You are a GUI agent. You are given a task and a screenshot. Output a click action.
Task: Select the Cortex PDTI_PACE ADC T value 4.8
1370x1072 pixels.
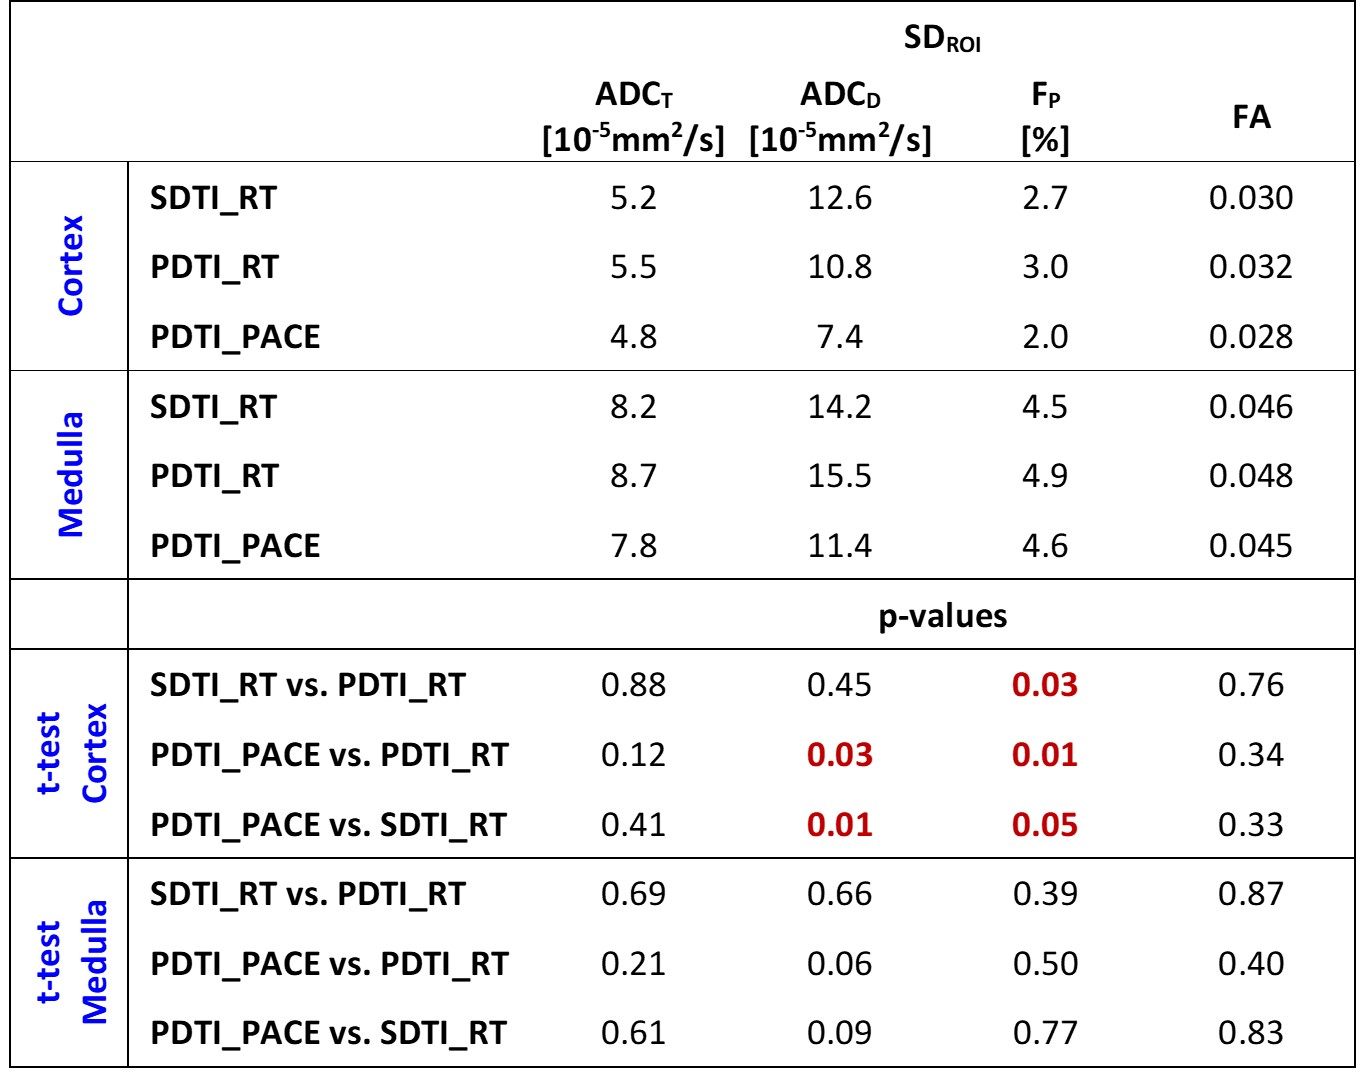click(633, 337)
